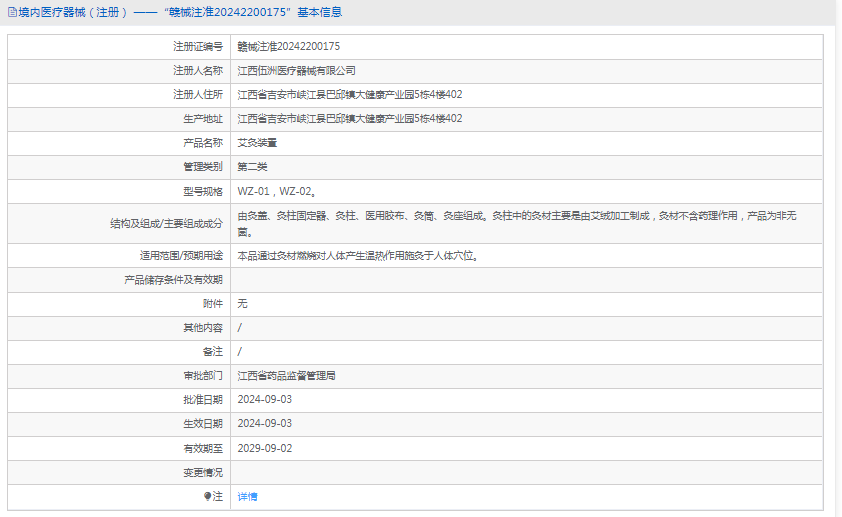842x517 pixels.
Task: Click the date in the 批准日期 row
Action: pos(265,399)
